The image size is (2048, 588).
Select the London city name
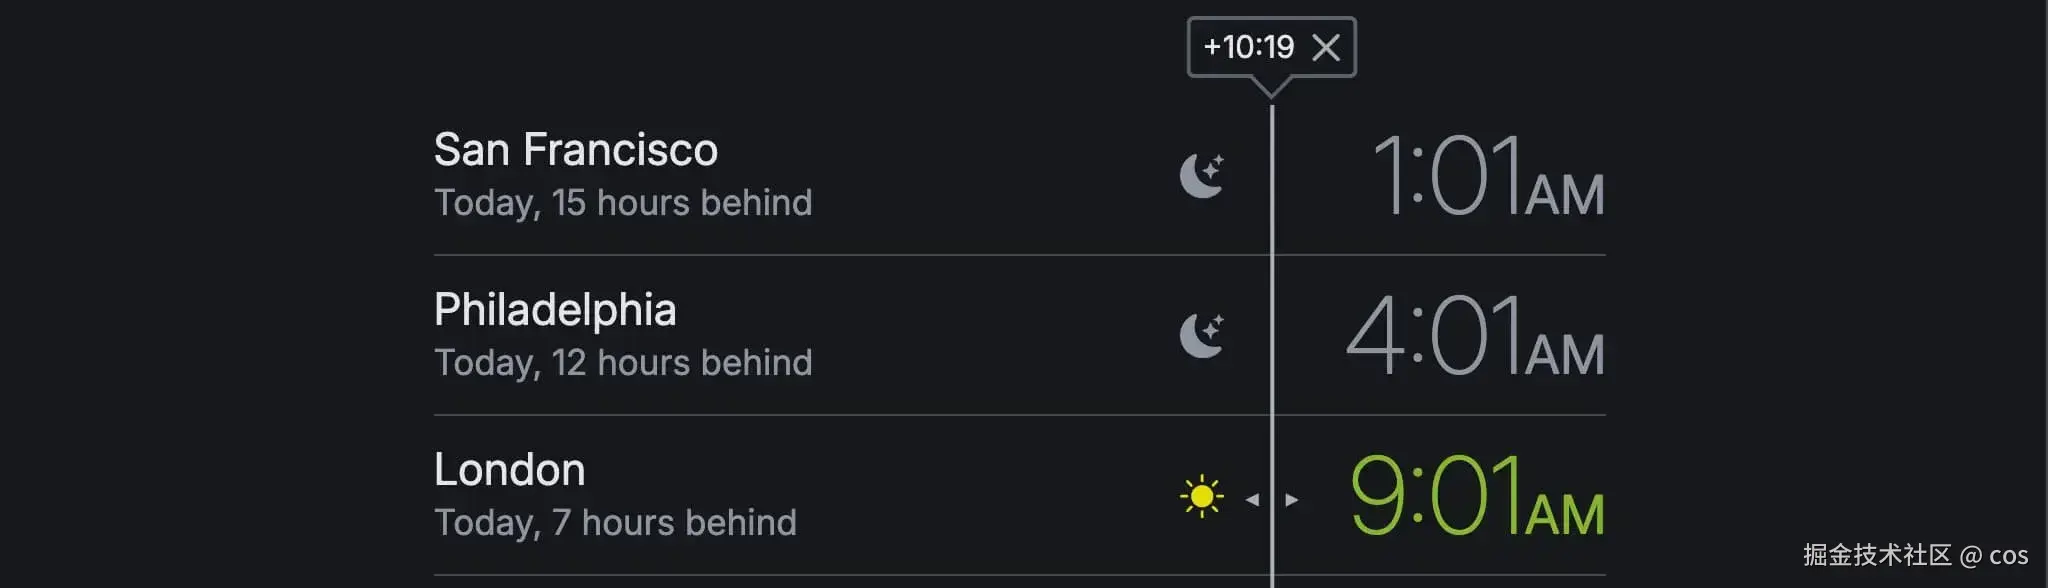click(509, 470)
